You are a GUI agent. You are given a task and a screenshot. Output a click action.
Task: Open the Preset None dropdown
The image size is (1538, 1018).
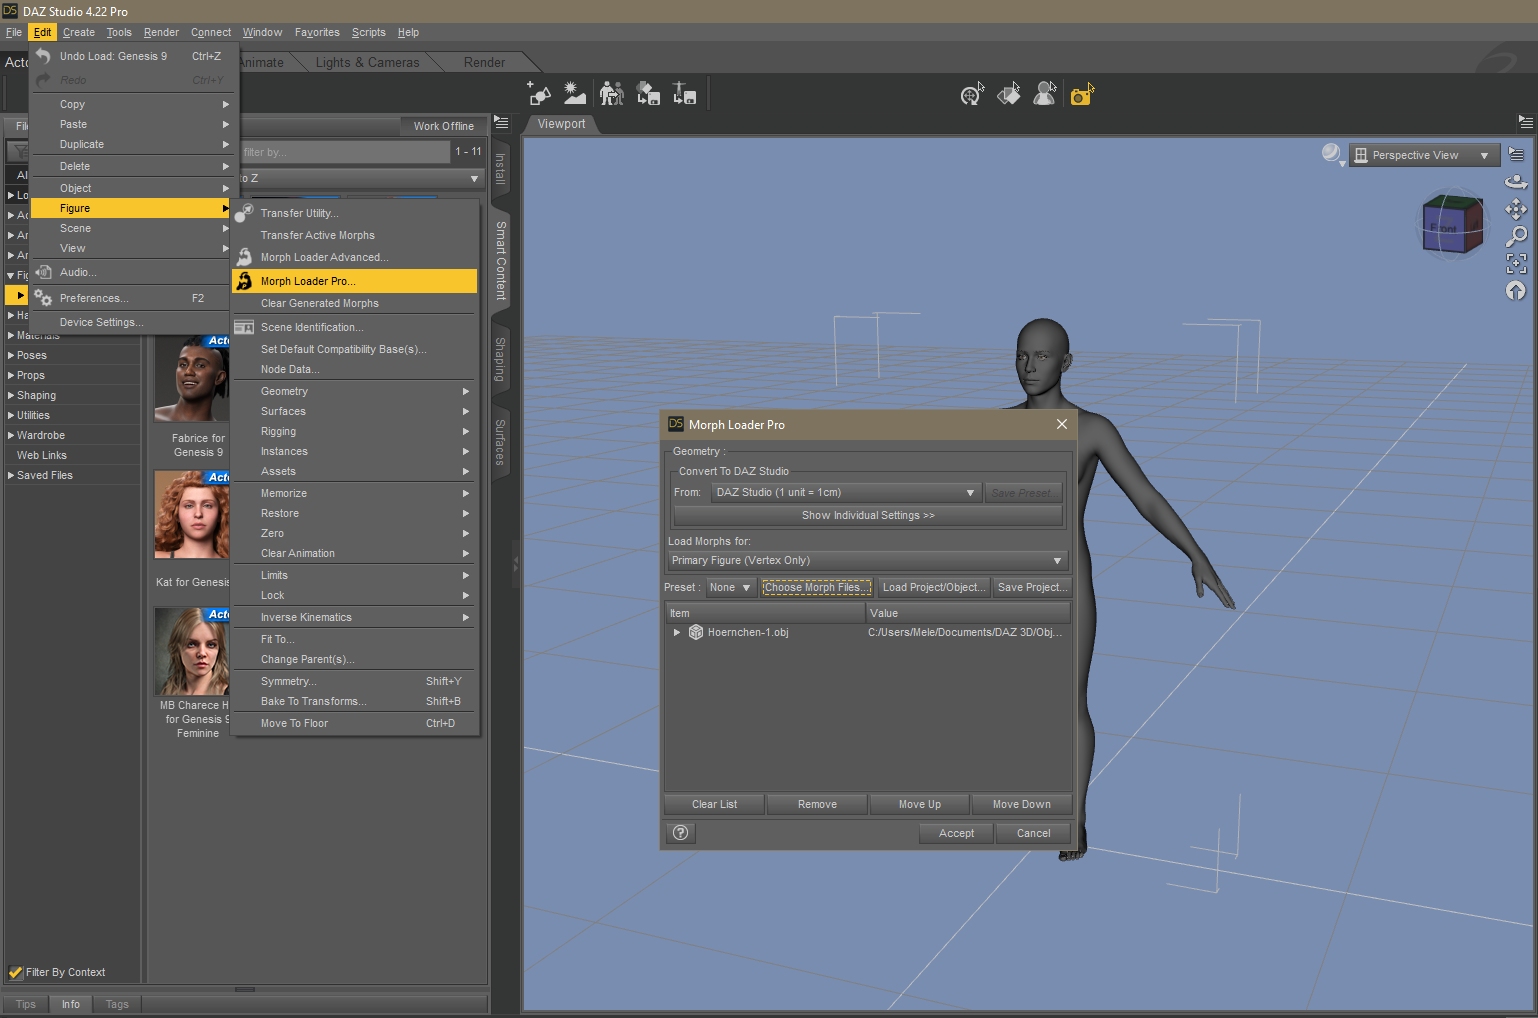point(730,587)
